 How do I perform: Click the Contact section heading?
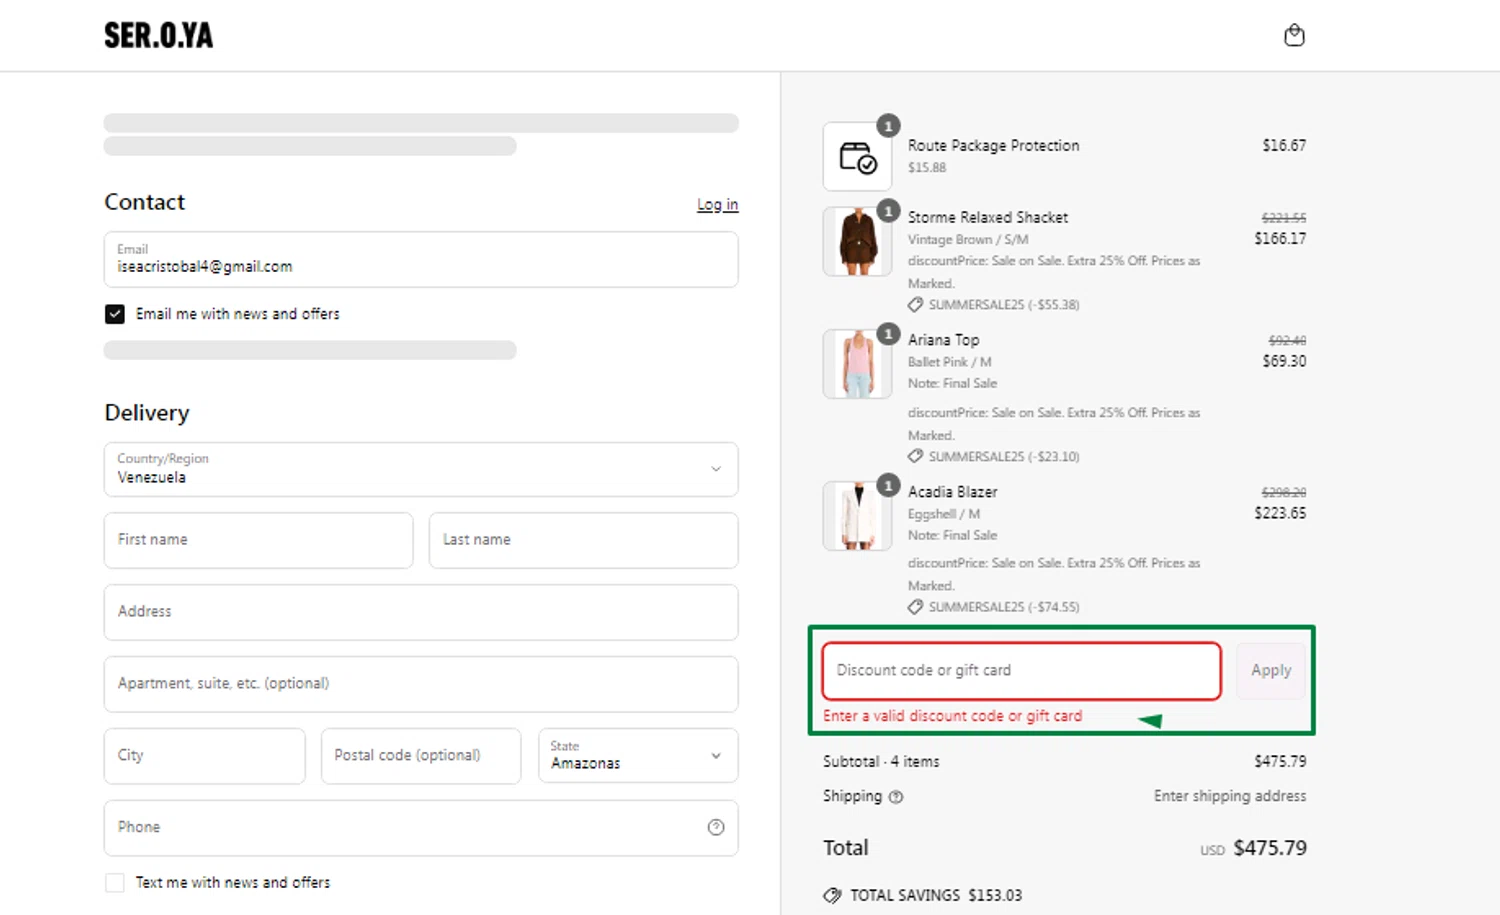coord(145,202)
